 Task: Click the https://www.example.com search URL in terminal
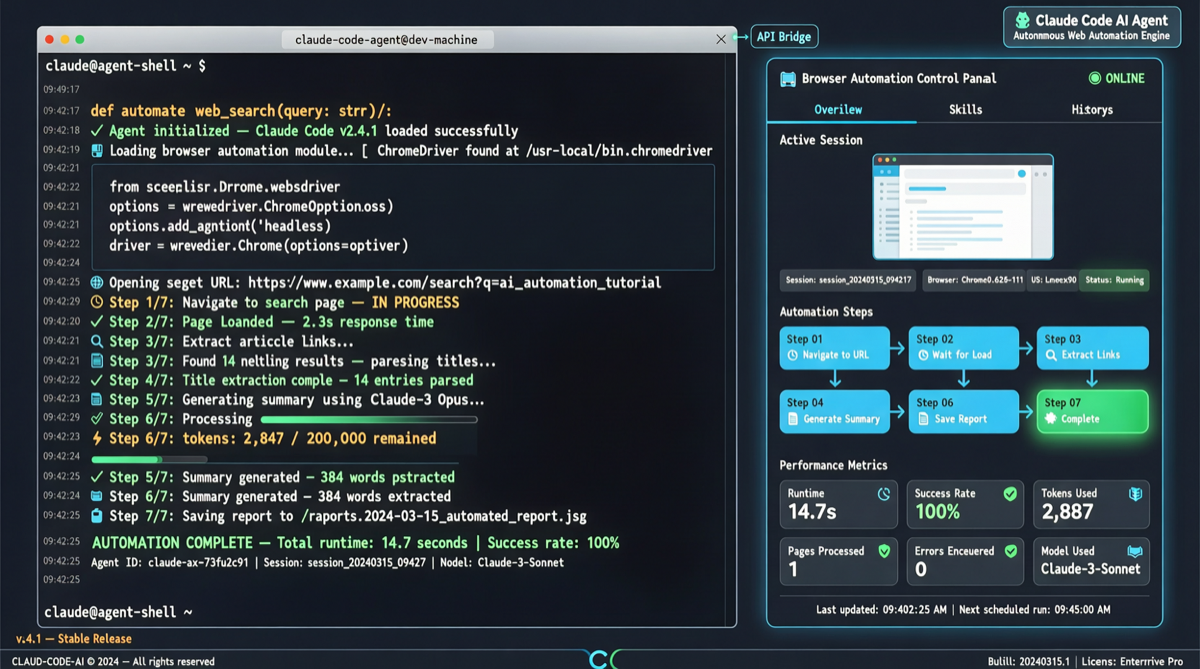pos(454,283)
